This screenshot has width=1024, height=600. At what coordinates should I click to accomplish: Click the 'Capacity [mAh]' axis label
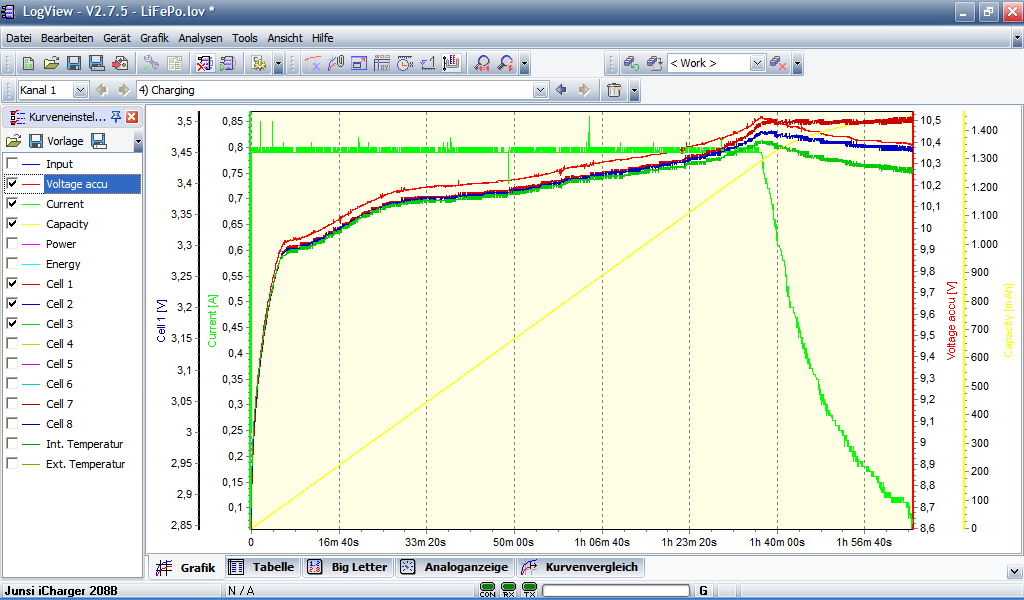[x=1008, y=320]
